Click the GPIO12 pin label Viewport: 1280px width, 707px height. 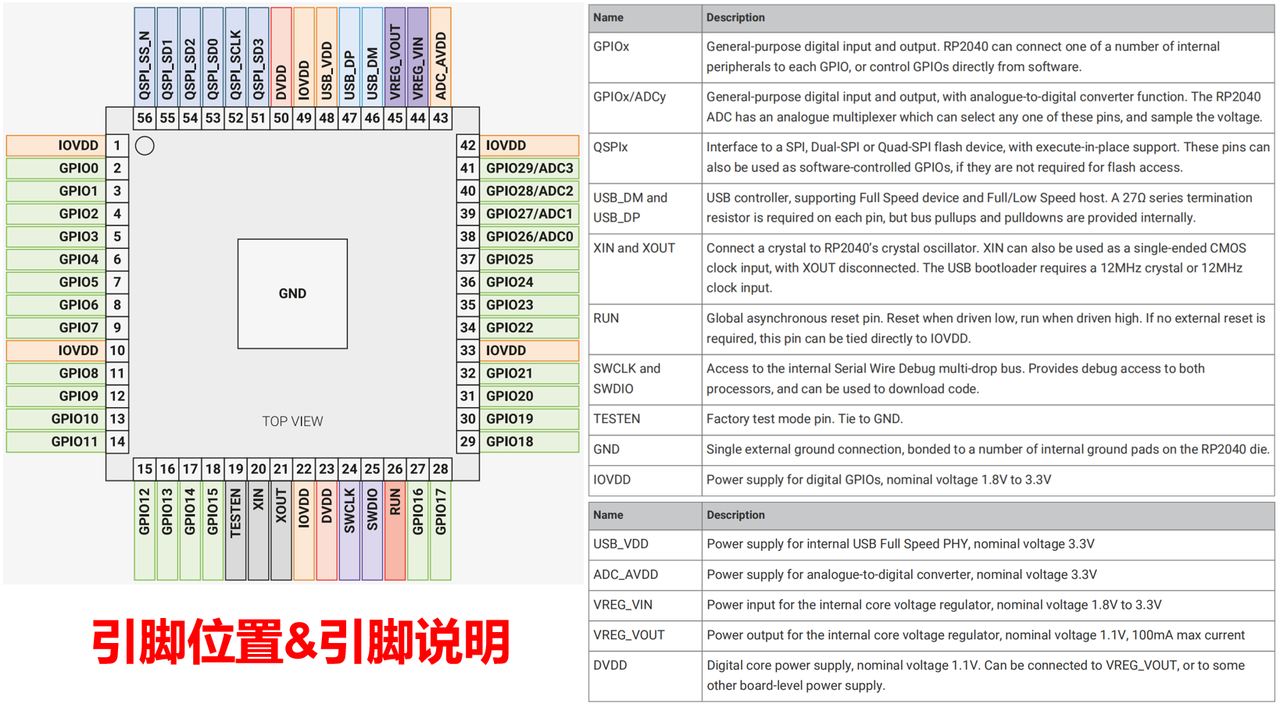145,530
